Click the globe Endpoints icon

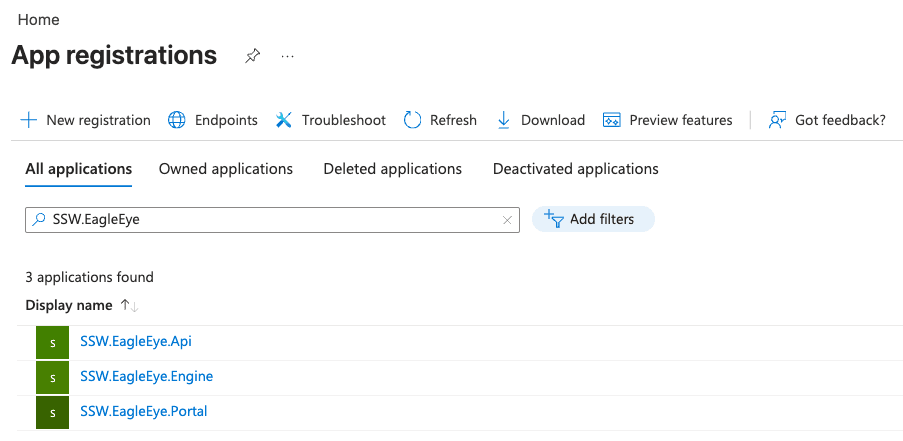point(177,120)
